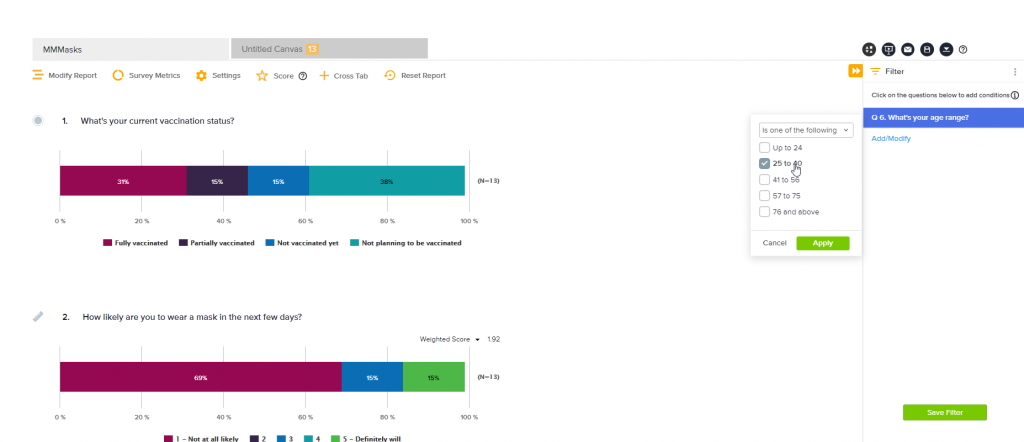Check the 'Up to 24' age option
Image resolution: width=1024 pixels, height=442 pixels.
click(x=765, y=148)
